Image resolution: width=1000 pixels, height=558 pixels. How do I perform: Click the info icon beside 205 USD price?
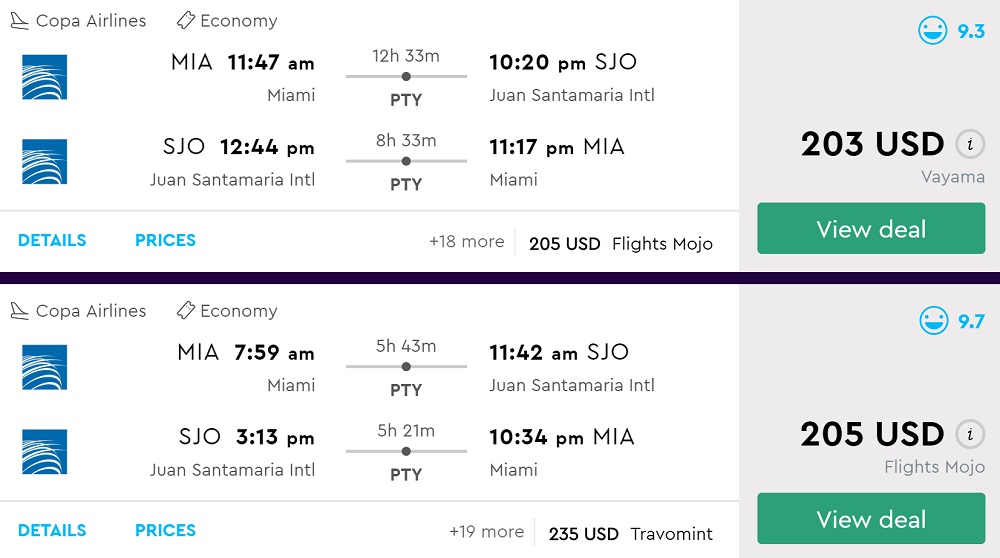point(969,434)
